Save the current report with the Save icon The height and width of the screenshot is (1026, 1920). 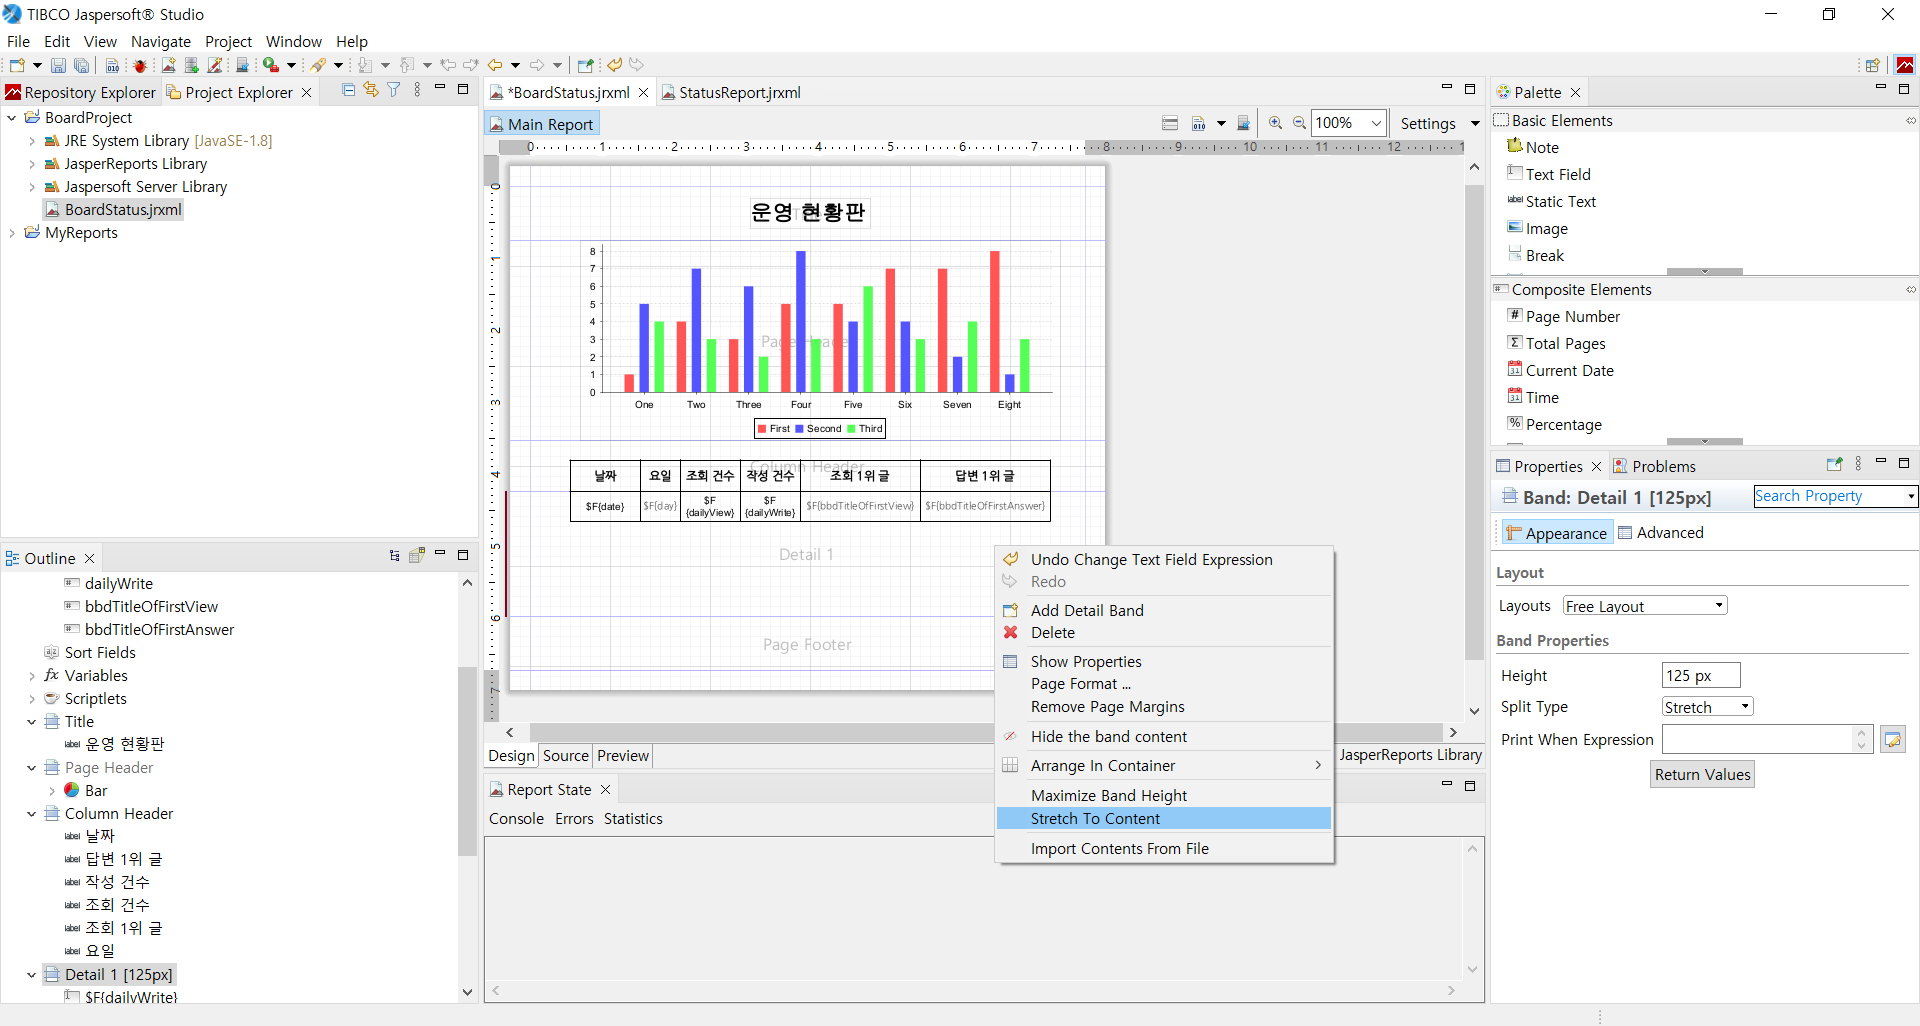58,65
